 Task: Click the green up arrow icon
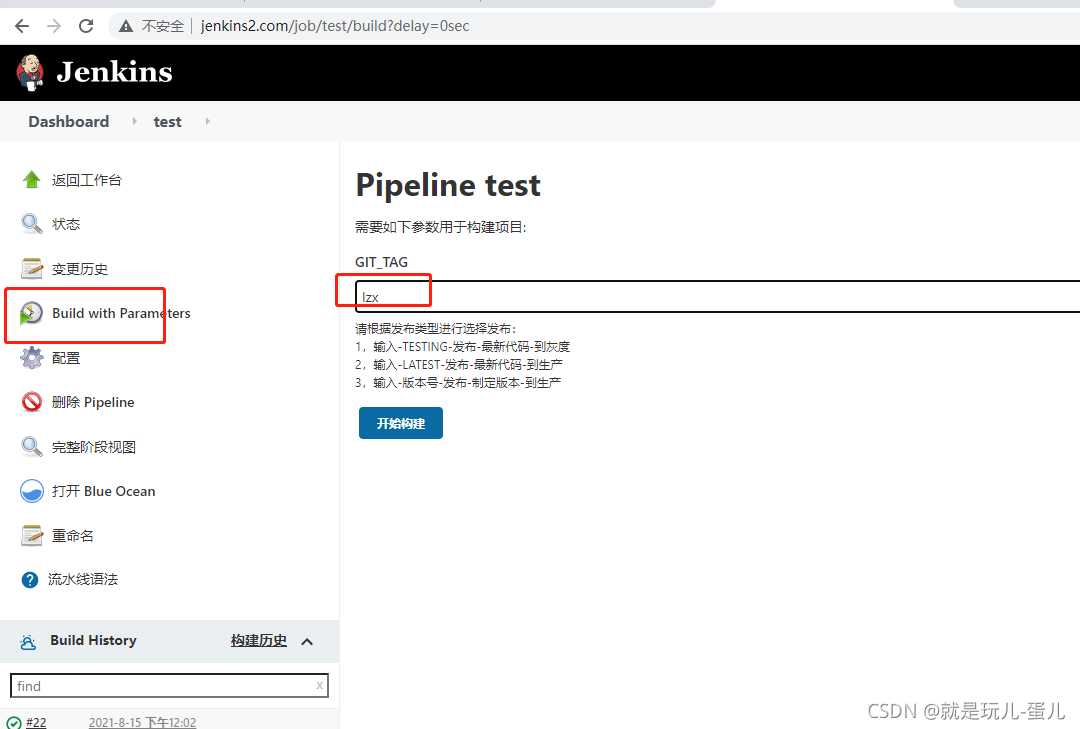pos(32,180)
